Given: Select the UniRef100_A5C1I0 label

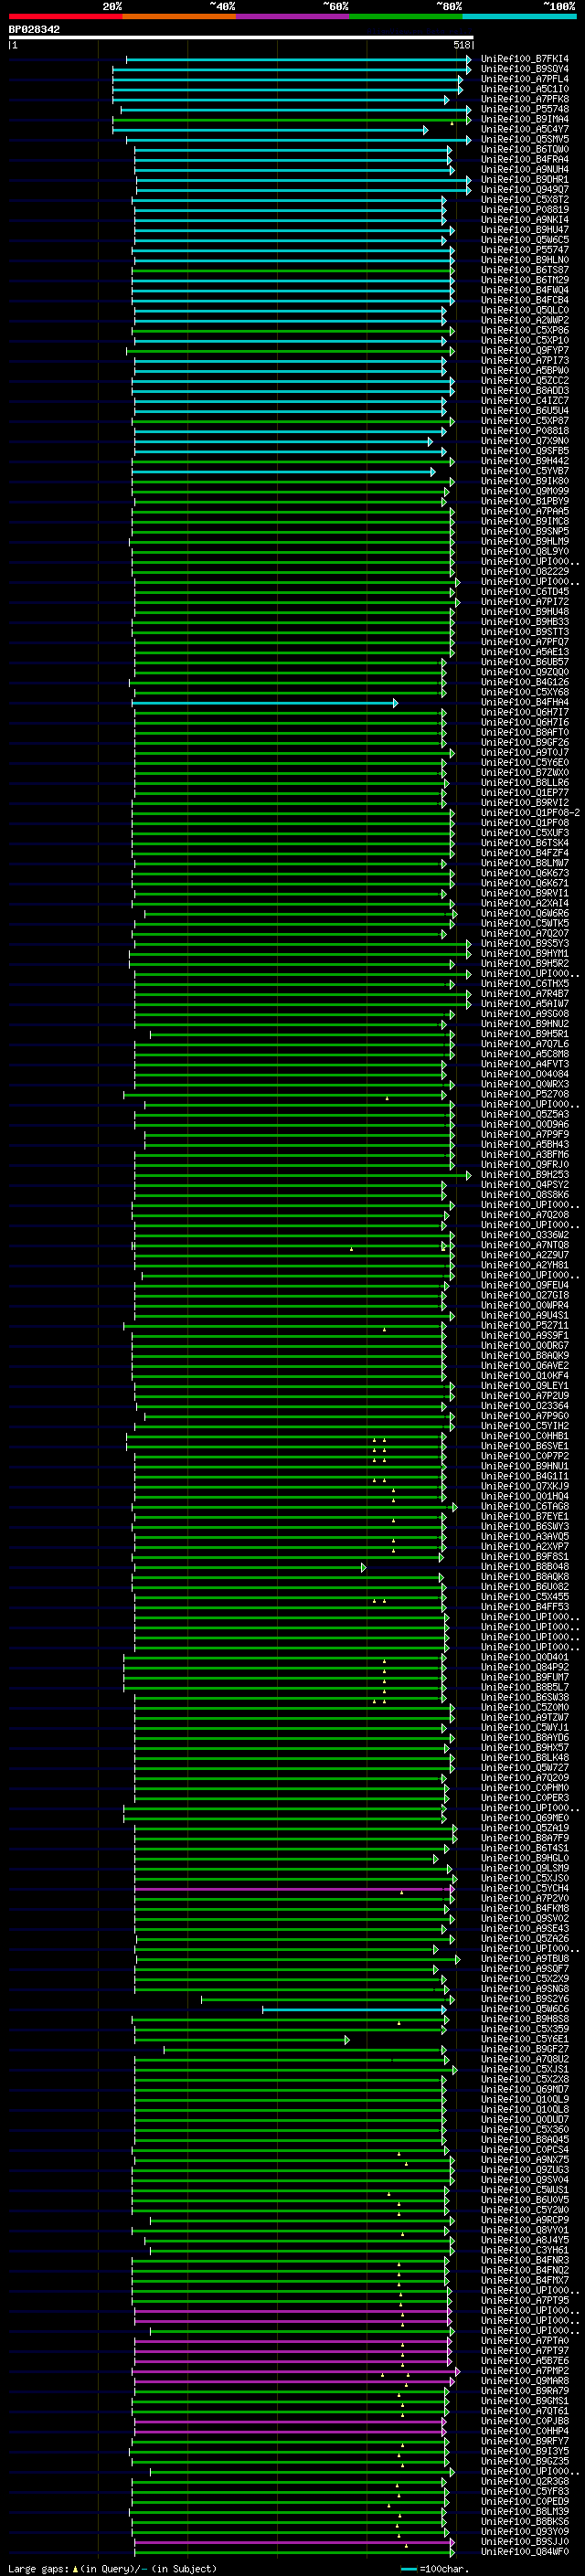Looking at the screenshot, I should [x=525, y=89].
